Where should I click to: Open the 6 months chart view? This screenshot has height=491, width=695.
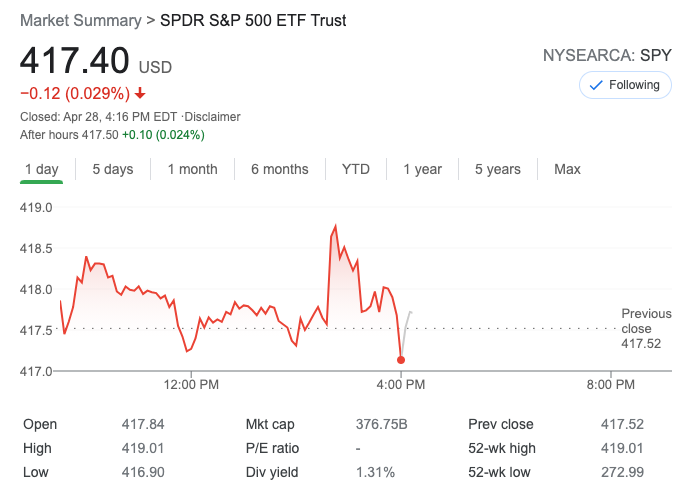click(x=280, y=169)
